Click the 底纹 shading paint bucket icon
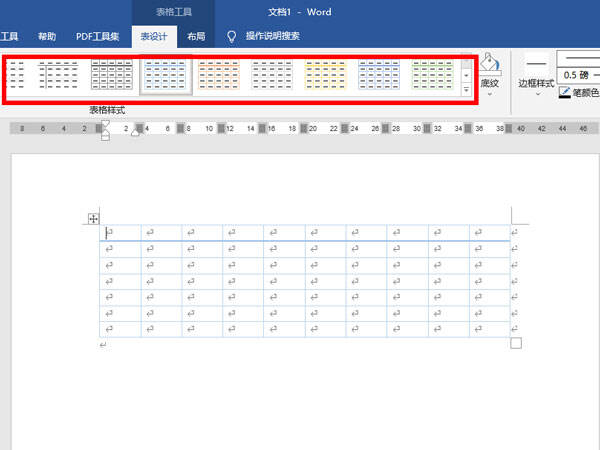Screen dimensions: 600x450 click(x=489, y=65)
